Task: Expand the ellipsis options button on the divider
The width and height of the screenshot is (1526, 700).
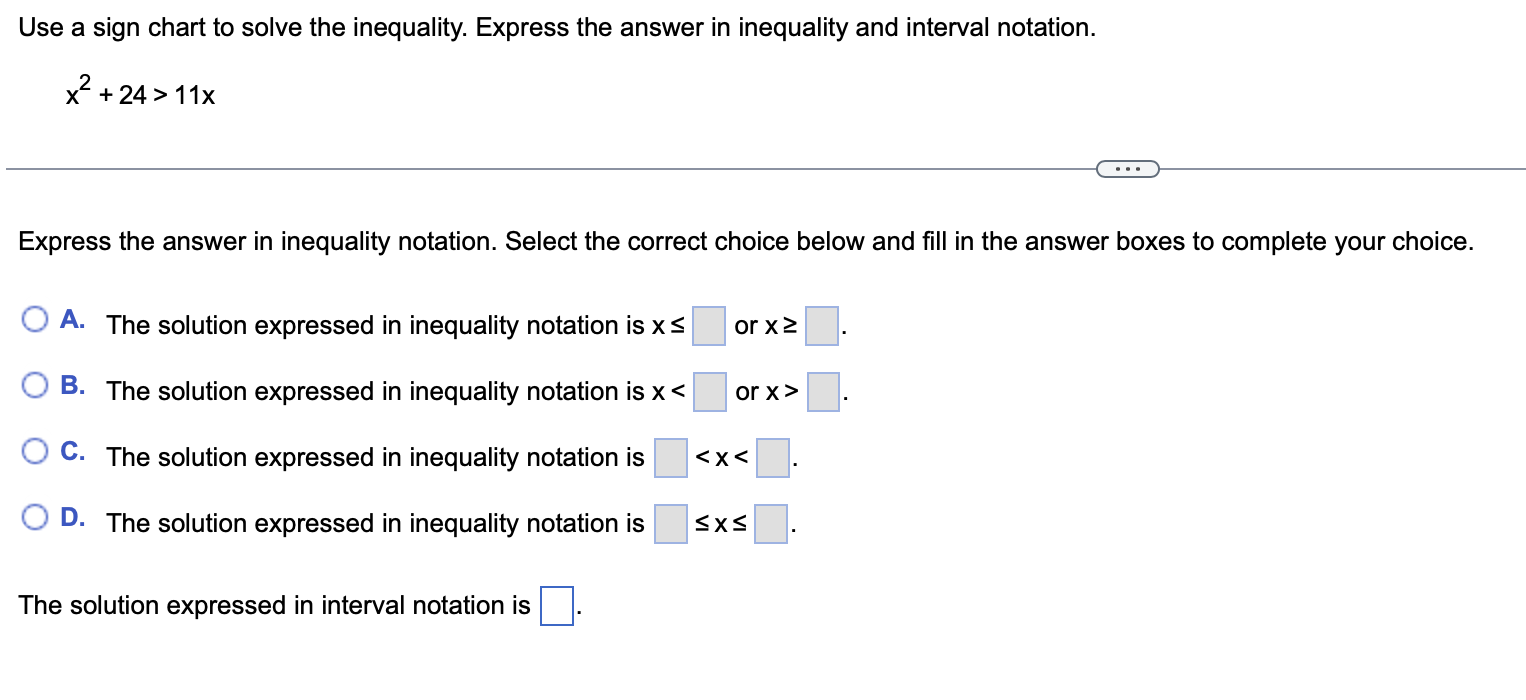Action: click(1128, 169)
